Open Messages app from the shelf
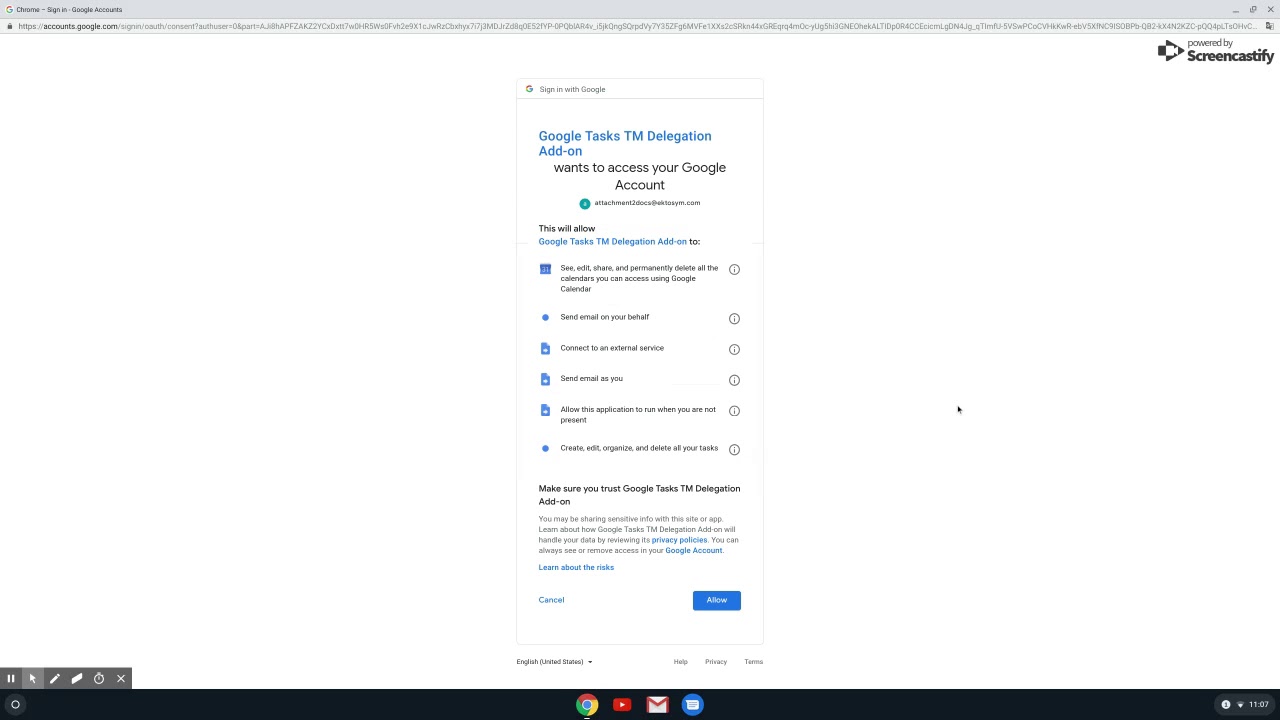 [x=692, y=705]
